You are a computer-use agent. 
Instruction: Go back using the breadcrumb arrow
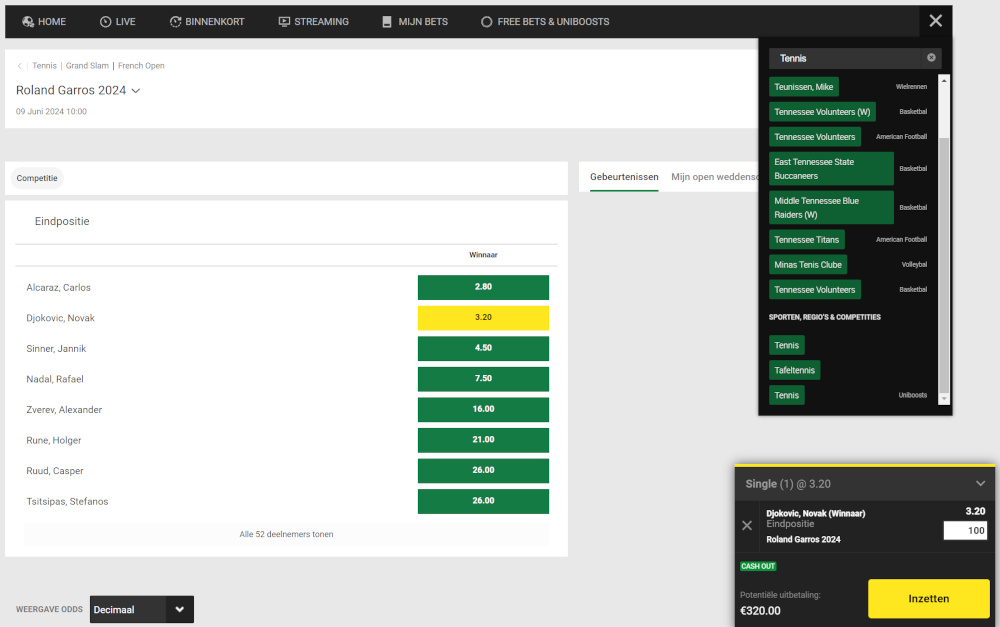(x=20, y=66)
